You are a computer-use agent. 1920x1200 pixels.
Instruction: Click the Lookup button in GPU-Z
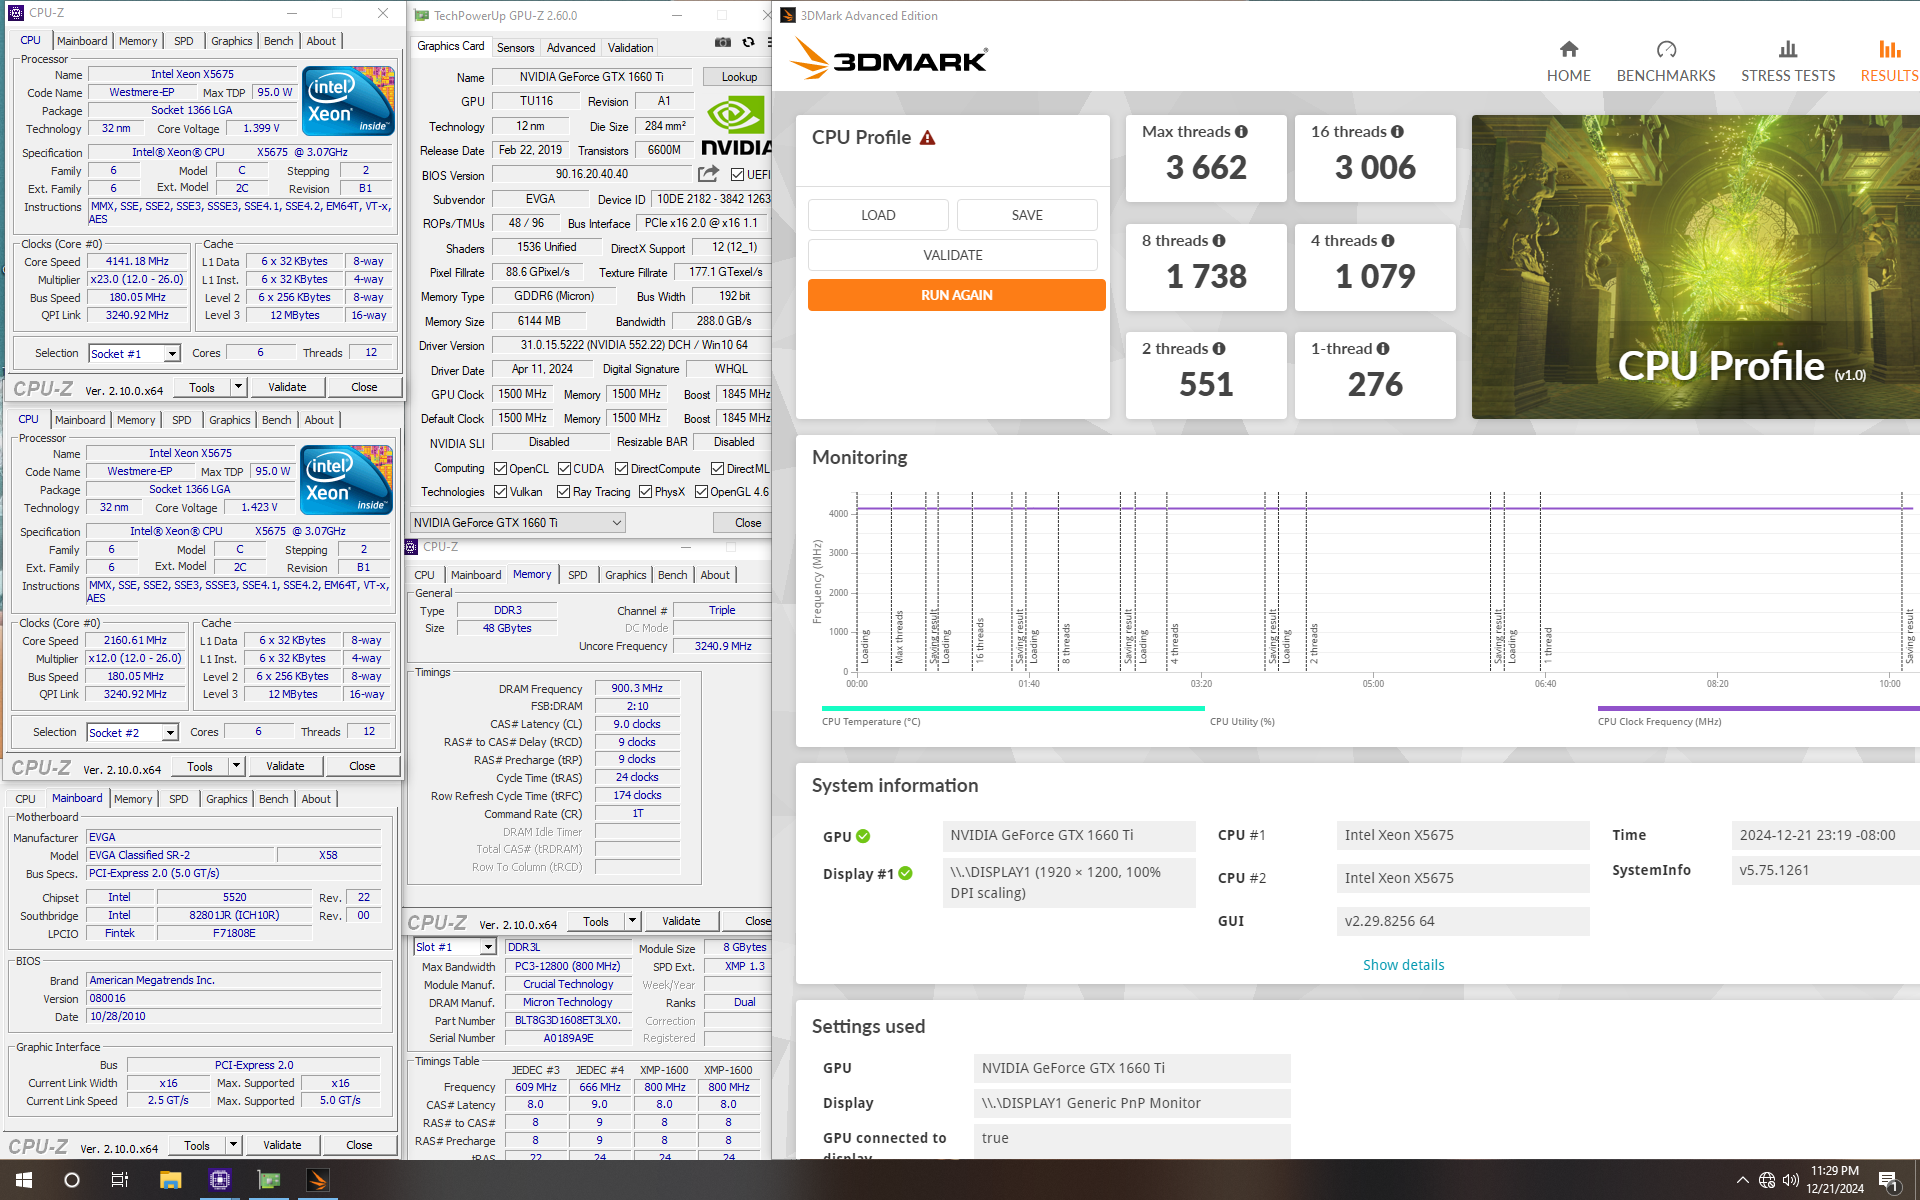pyautogui.click(x=739, y=77)
